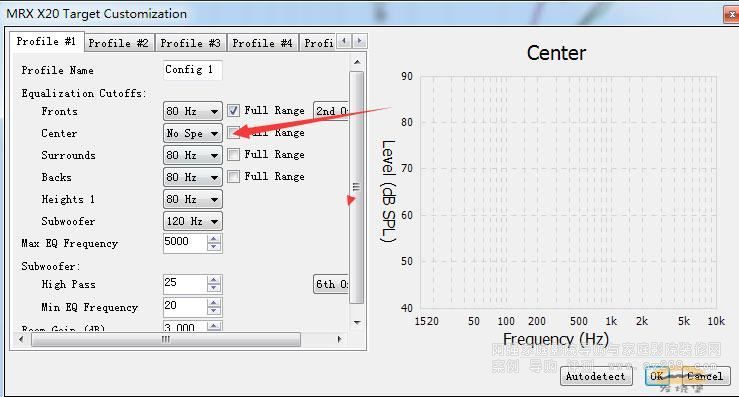Enable Backs Full Range checkbox
The height and width of the screenshot is (397, 739).
point(233,176)
